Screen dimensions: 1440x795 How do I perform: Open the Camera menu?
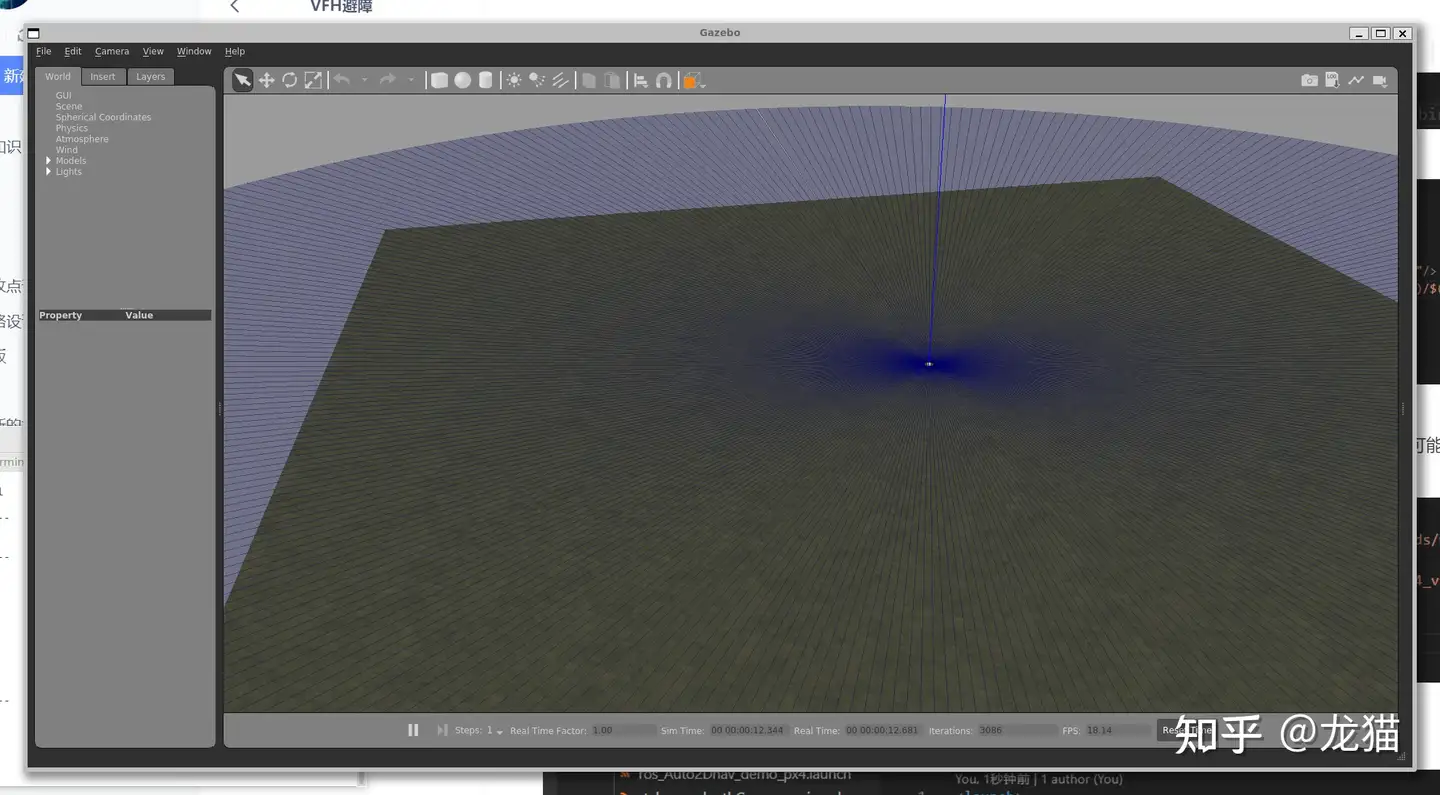[x=112, y=51]
